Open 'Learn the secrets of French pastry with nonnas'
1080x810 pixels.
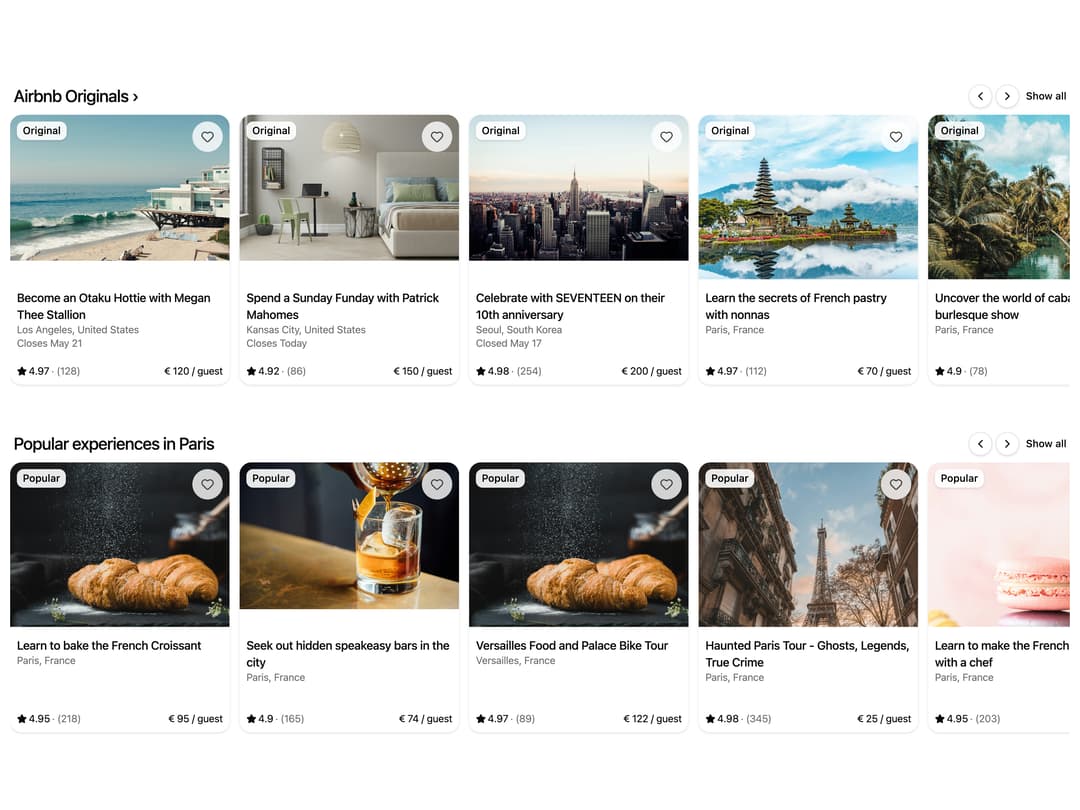[796, 307]
